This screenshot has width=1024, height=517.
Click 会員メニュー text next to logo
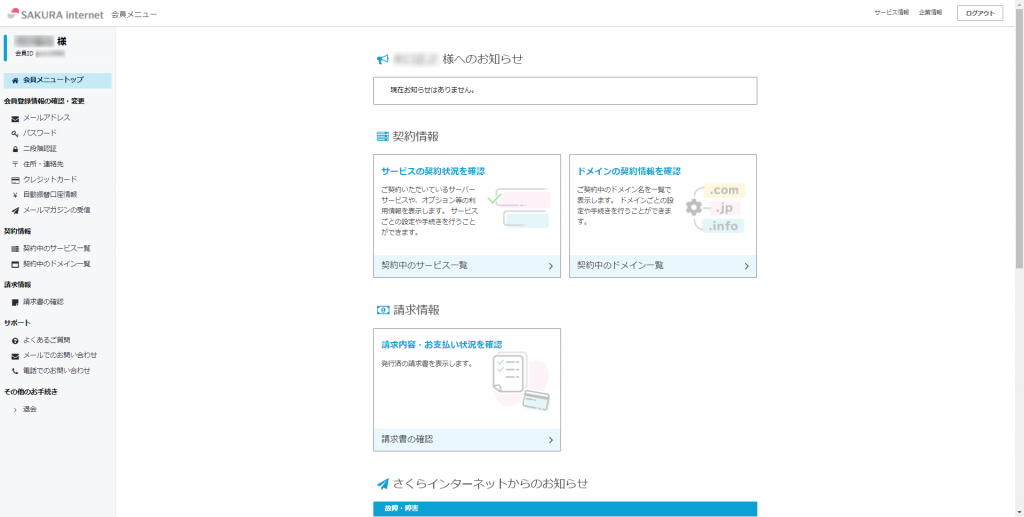(134, 14)
